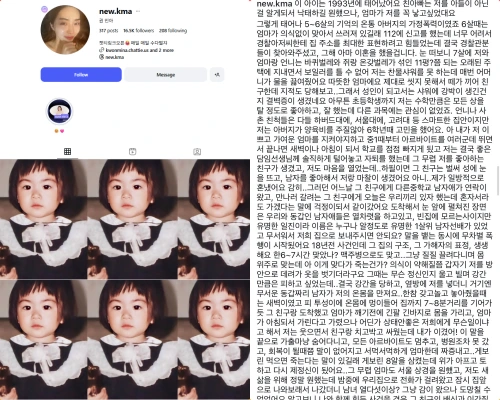View the profile picture
This screenshot has width=500, height=400.
point(65,30)
